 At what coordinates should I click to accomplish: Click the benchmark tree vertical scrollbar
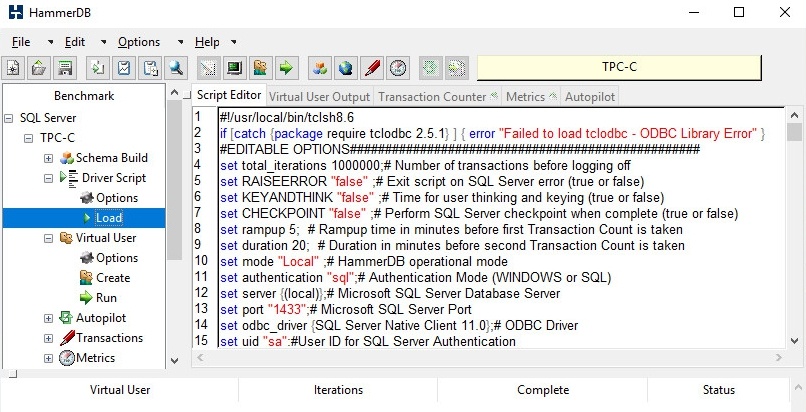coord(175,180)
